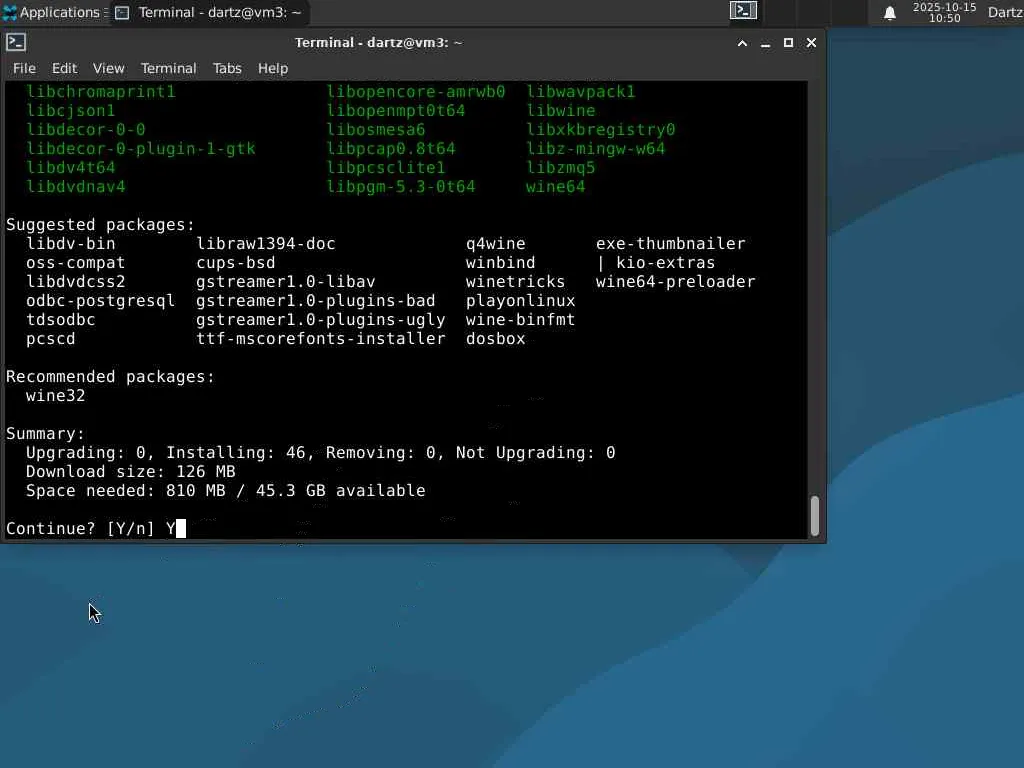Click the 'Space needed: 810 MB' line
The height and width of the screenshot is (768, 1024).
(x=225, y=490)
